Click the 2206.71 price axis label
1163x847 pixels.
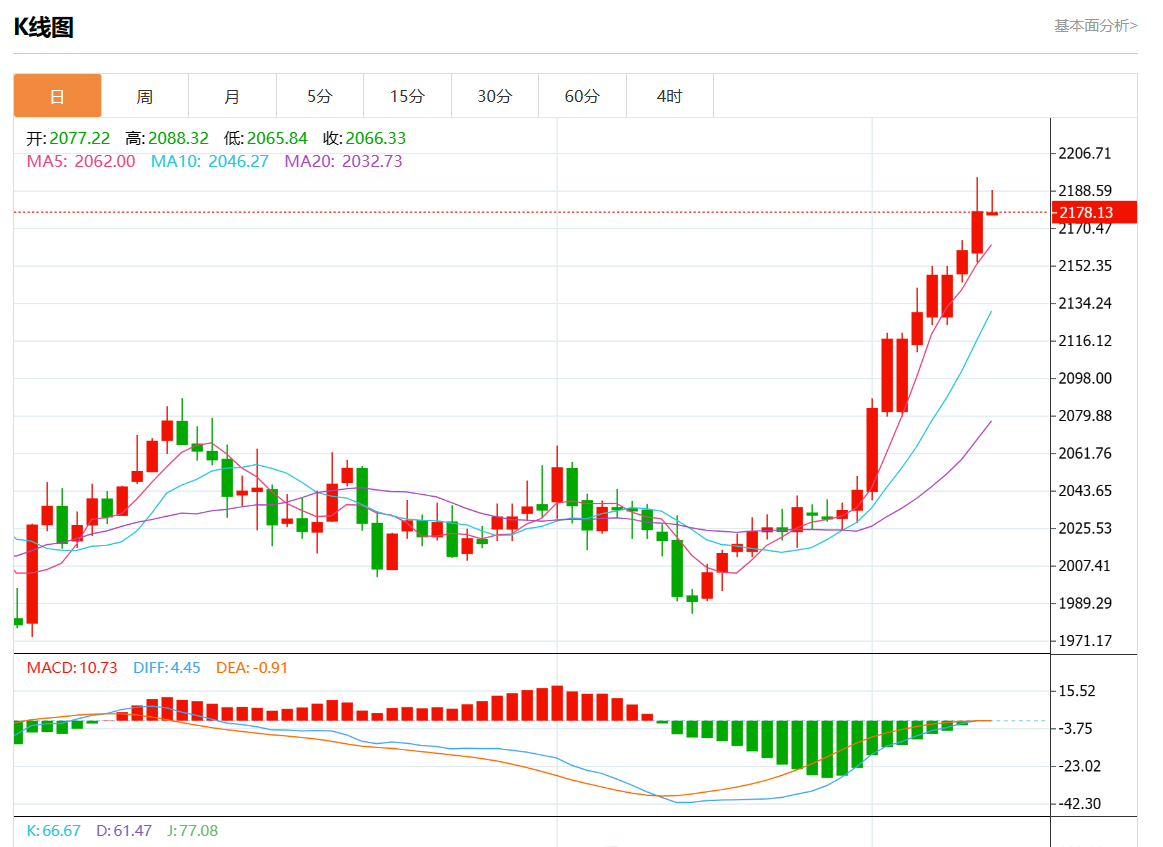[x=1085, y=154]
